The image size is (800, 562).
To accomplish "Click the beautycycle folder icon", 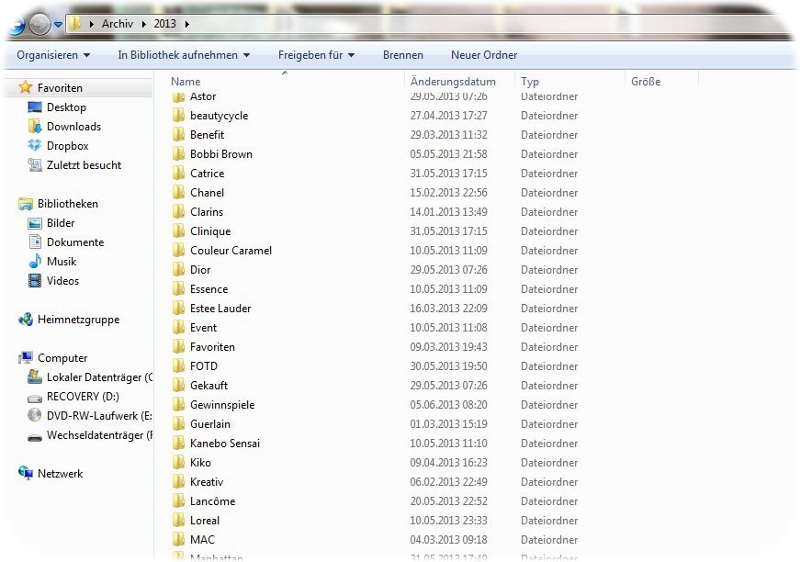I will coord(179,115).
